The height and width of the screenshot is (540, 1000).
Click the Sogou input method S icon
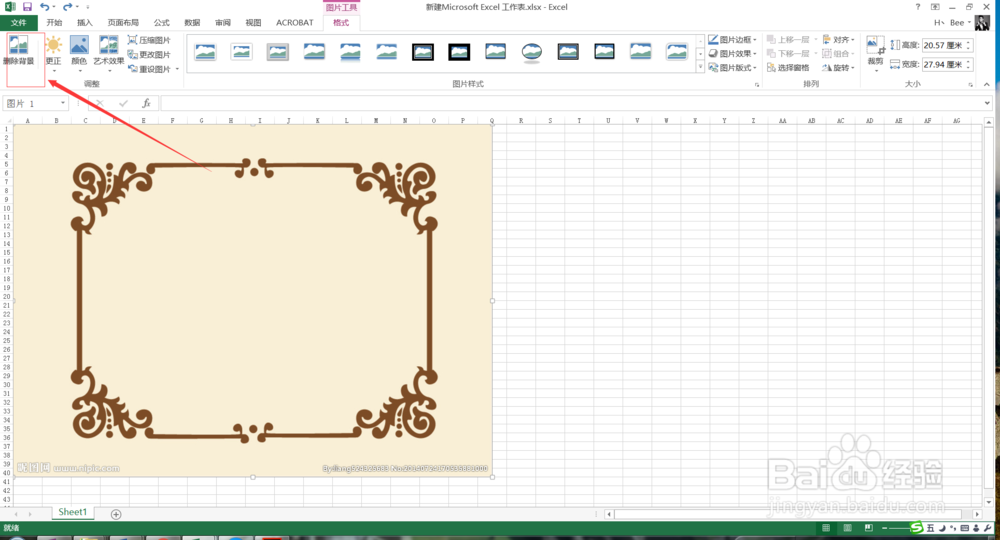(916, 527)
